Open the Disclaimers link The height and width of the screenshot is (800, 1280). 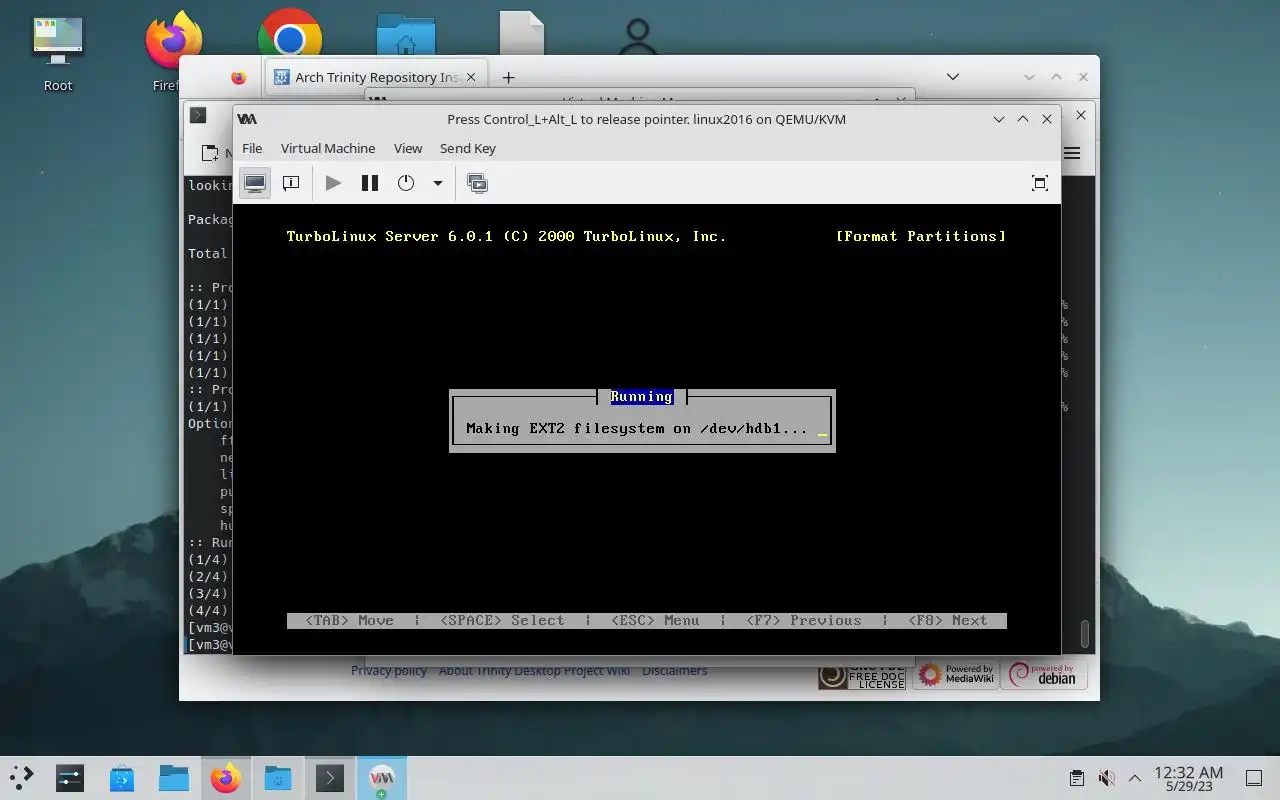point(674,670)
